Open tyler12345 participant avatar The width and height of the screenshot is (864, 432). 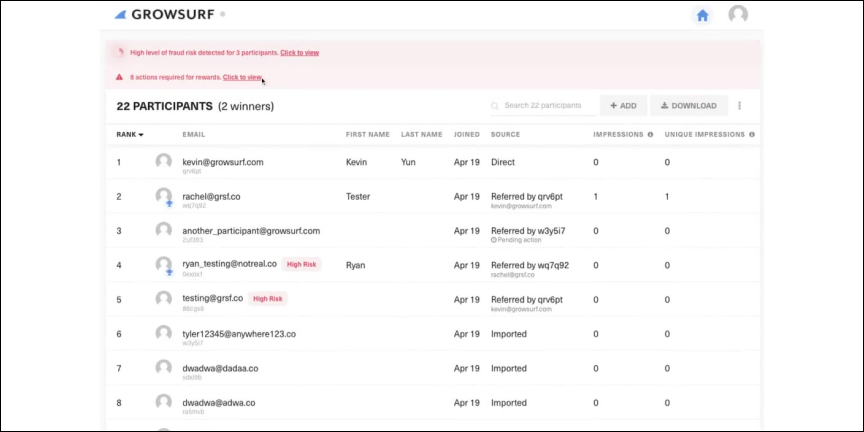tap(163, 333)
